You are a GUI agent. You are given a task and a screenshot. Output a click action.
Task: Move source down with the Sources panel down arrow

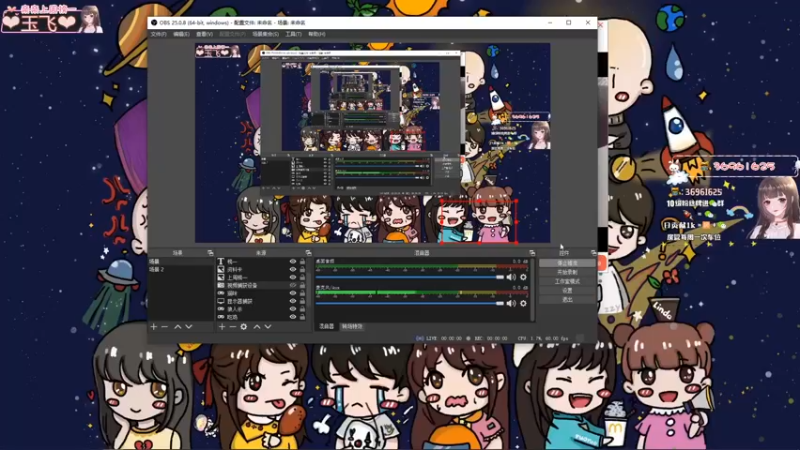pos(268,327)
